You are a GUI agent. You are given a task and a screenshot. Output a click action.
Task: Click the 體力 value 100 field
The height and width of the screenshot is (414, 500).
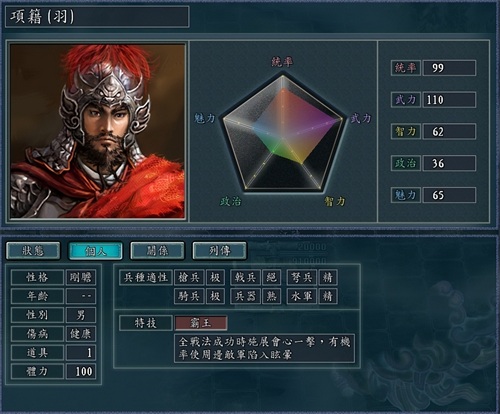pos(81,371)
